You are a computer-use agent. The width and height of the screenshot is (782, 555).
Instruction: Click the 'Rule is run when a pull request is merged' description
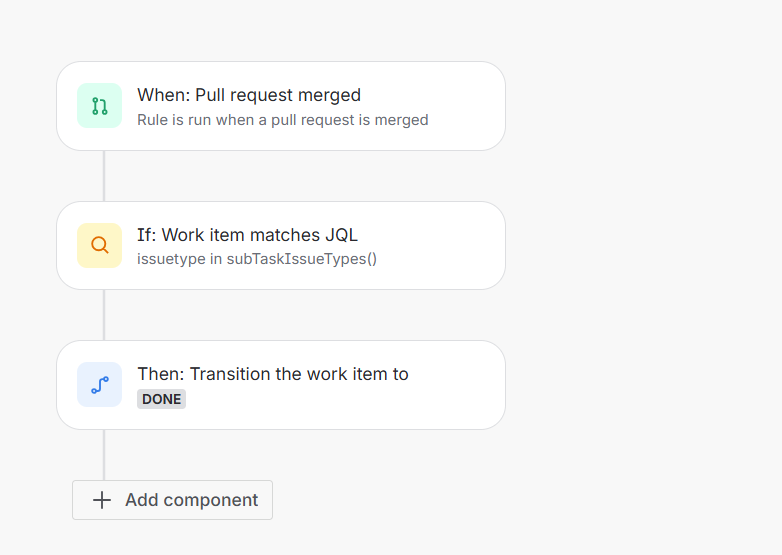click(283, 120)
